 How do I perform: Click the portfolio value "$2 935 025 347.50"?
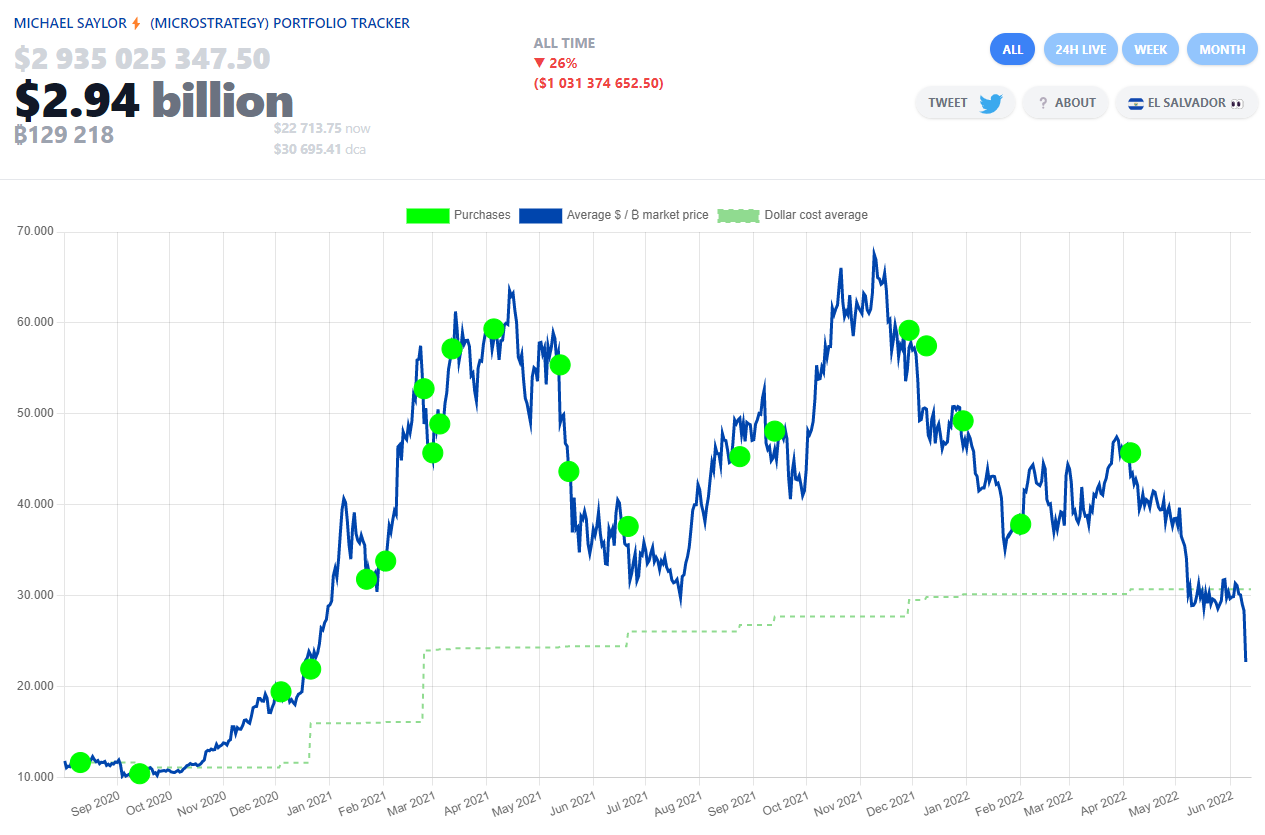point(142,59)
